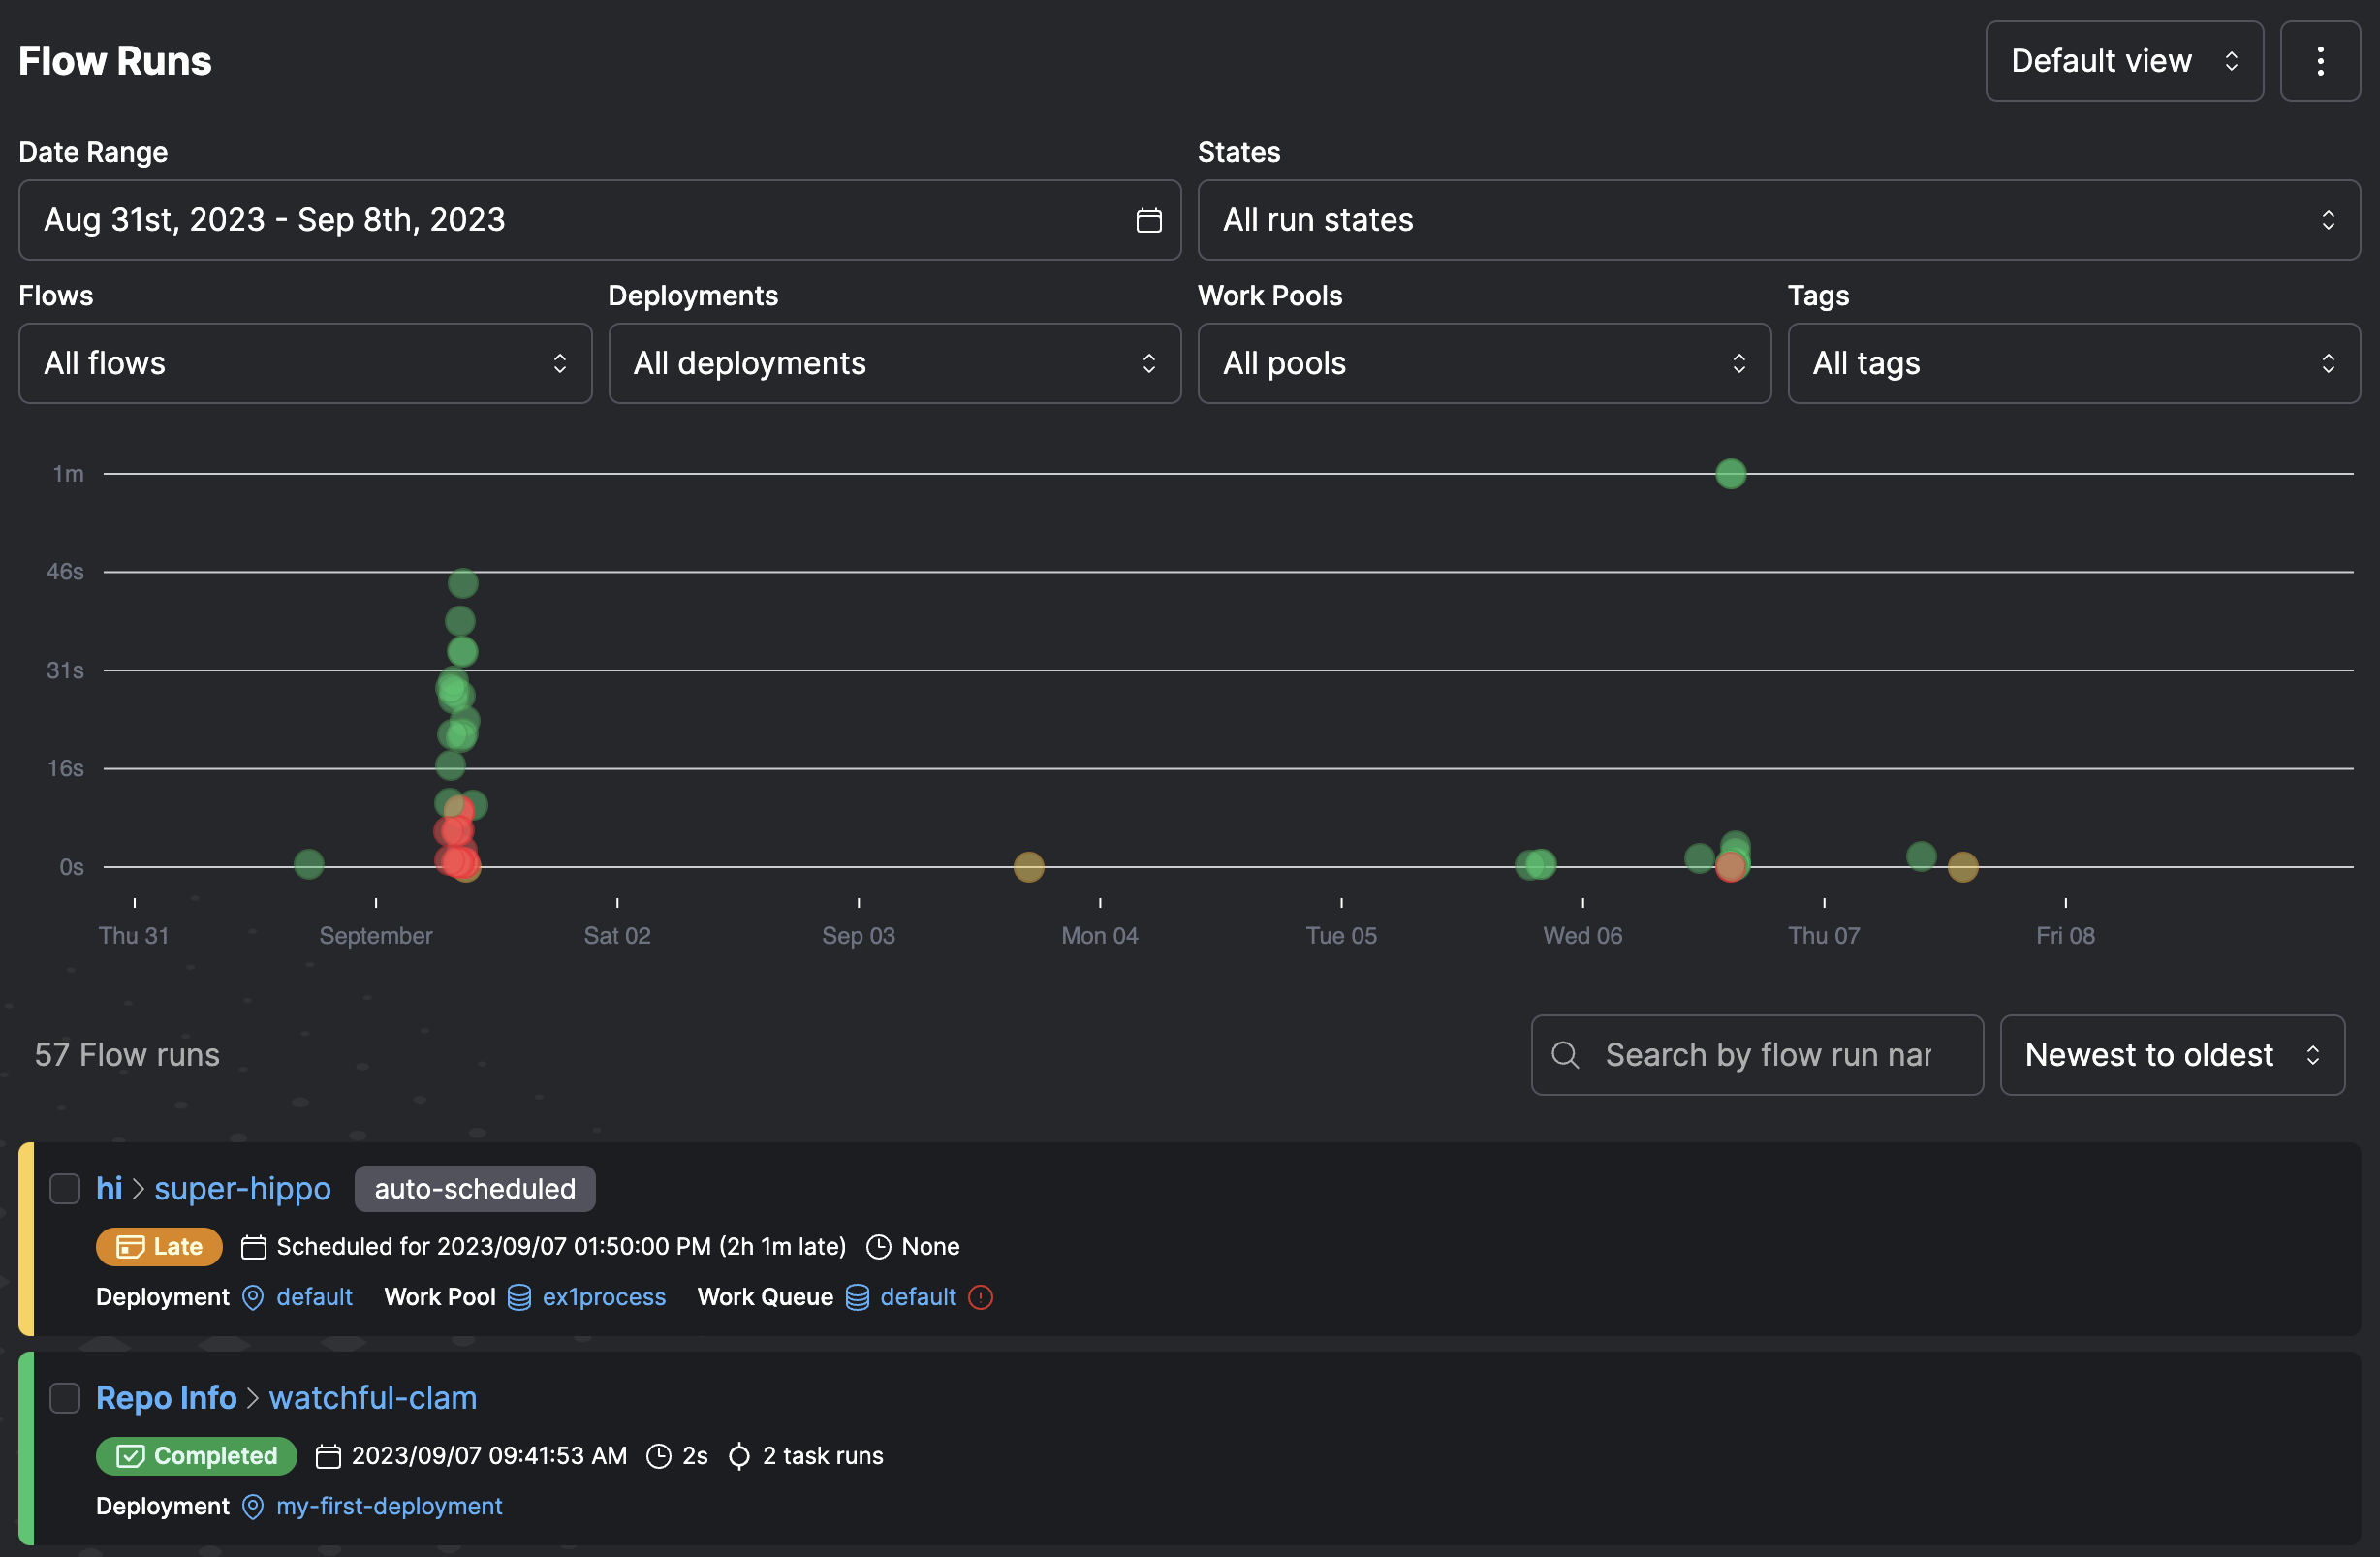
Task: Click the Repo Info flow link
Action: [x=166, y=1397]
